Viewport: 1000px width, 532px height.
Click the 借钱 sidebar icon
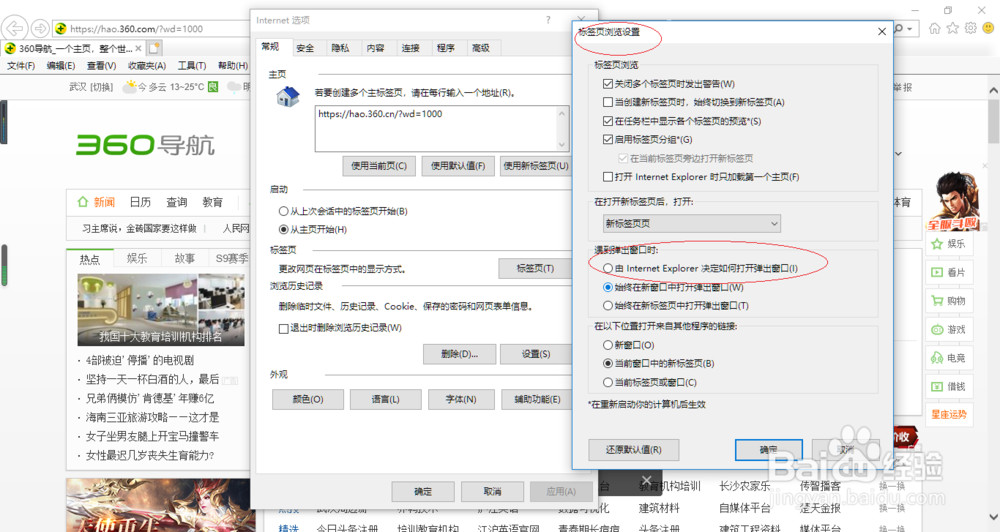click(x=937, y=387)
